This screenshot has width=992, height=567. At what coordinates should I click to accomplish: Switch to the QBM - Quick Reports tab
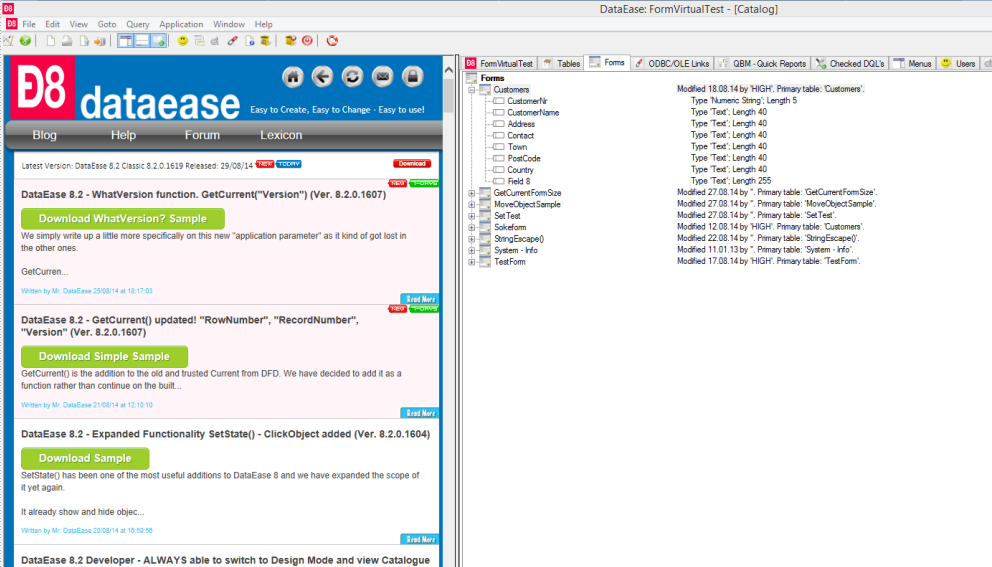(x=762, y=63)
